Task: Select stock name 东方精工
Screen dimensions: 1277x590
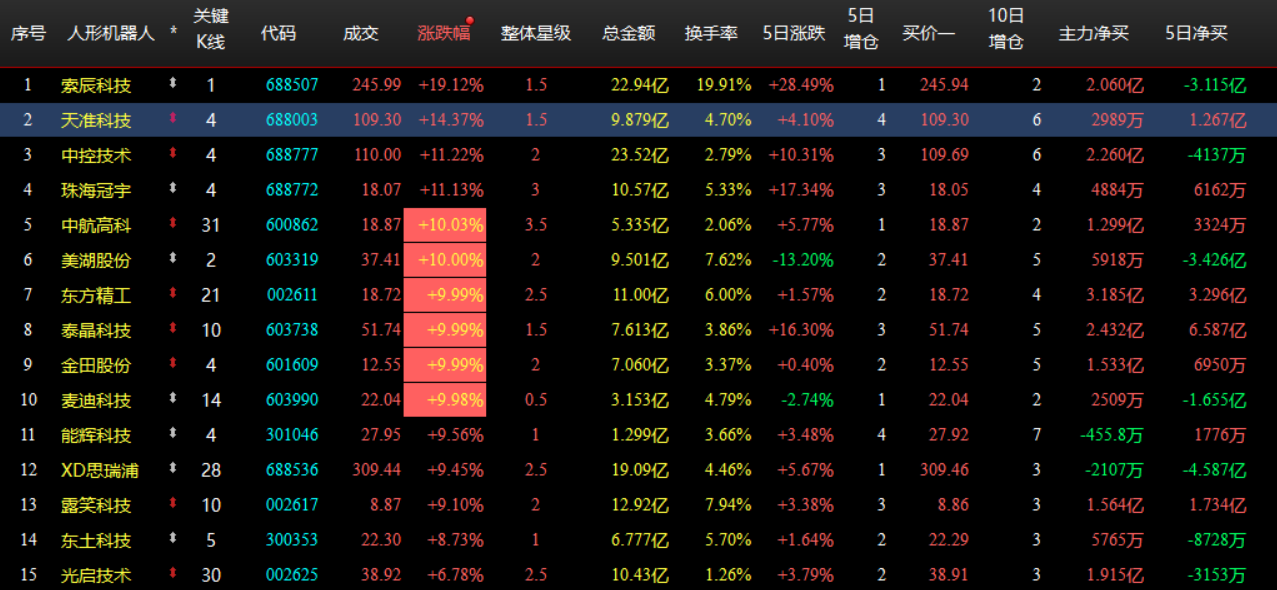Action: [x=96, y=295]
